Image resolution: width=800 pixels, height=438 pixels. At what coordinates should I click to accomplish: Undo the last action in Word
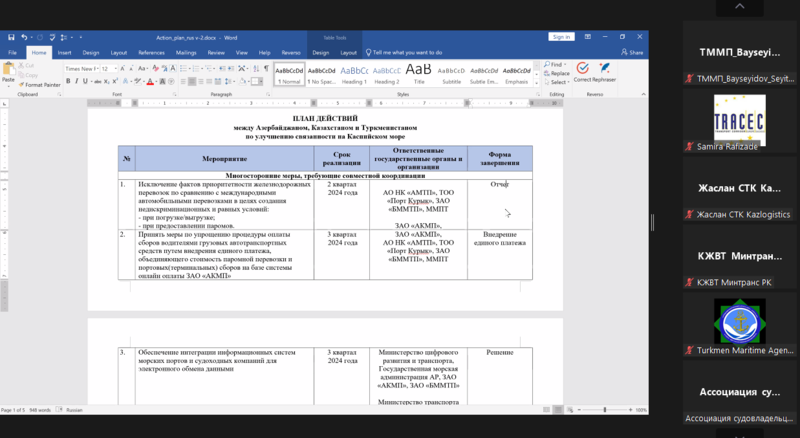[x=23, y=37]
